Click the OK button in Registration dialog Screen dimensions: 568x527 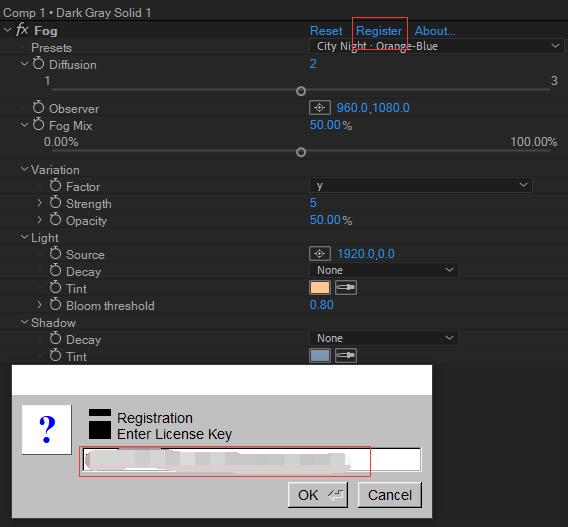[318, 495]
